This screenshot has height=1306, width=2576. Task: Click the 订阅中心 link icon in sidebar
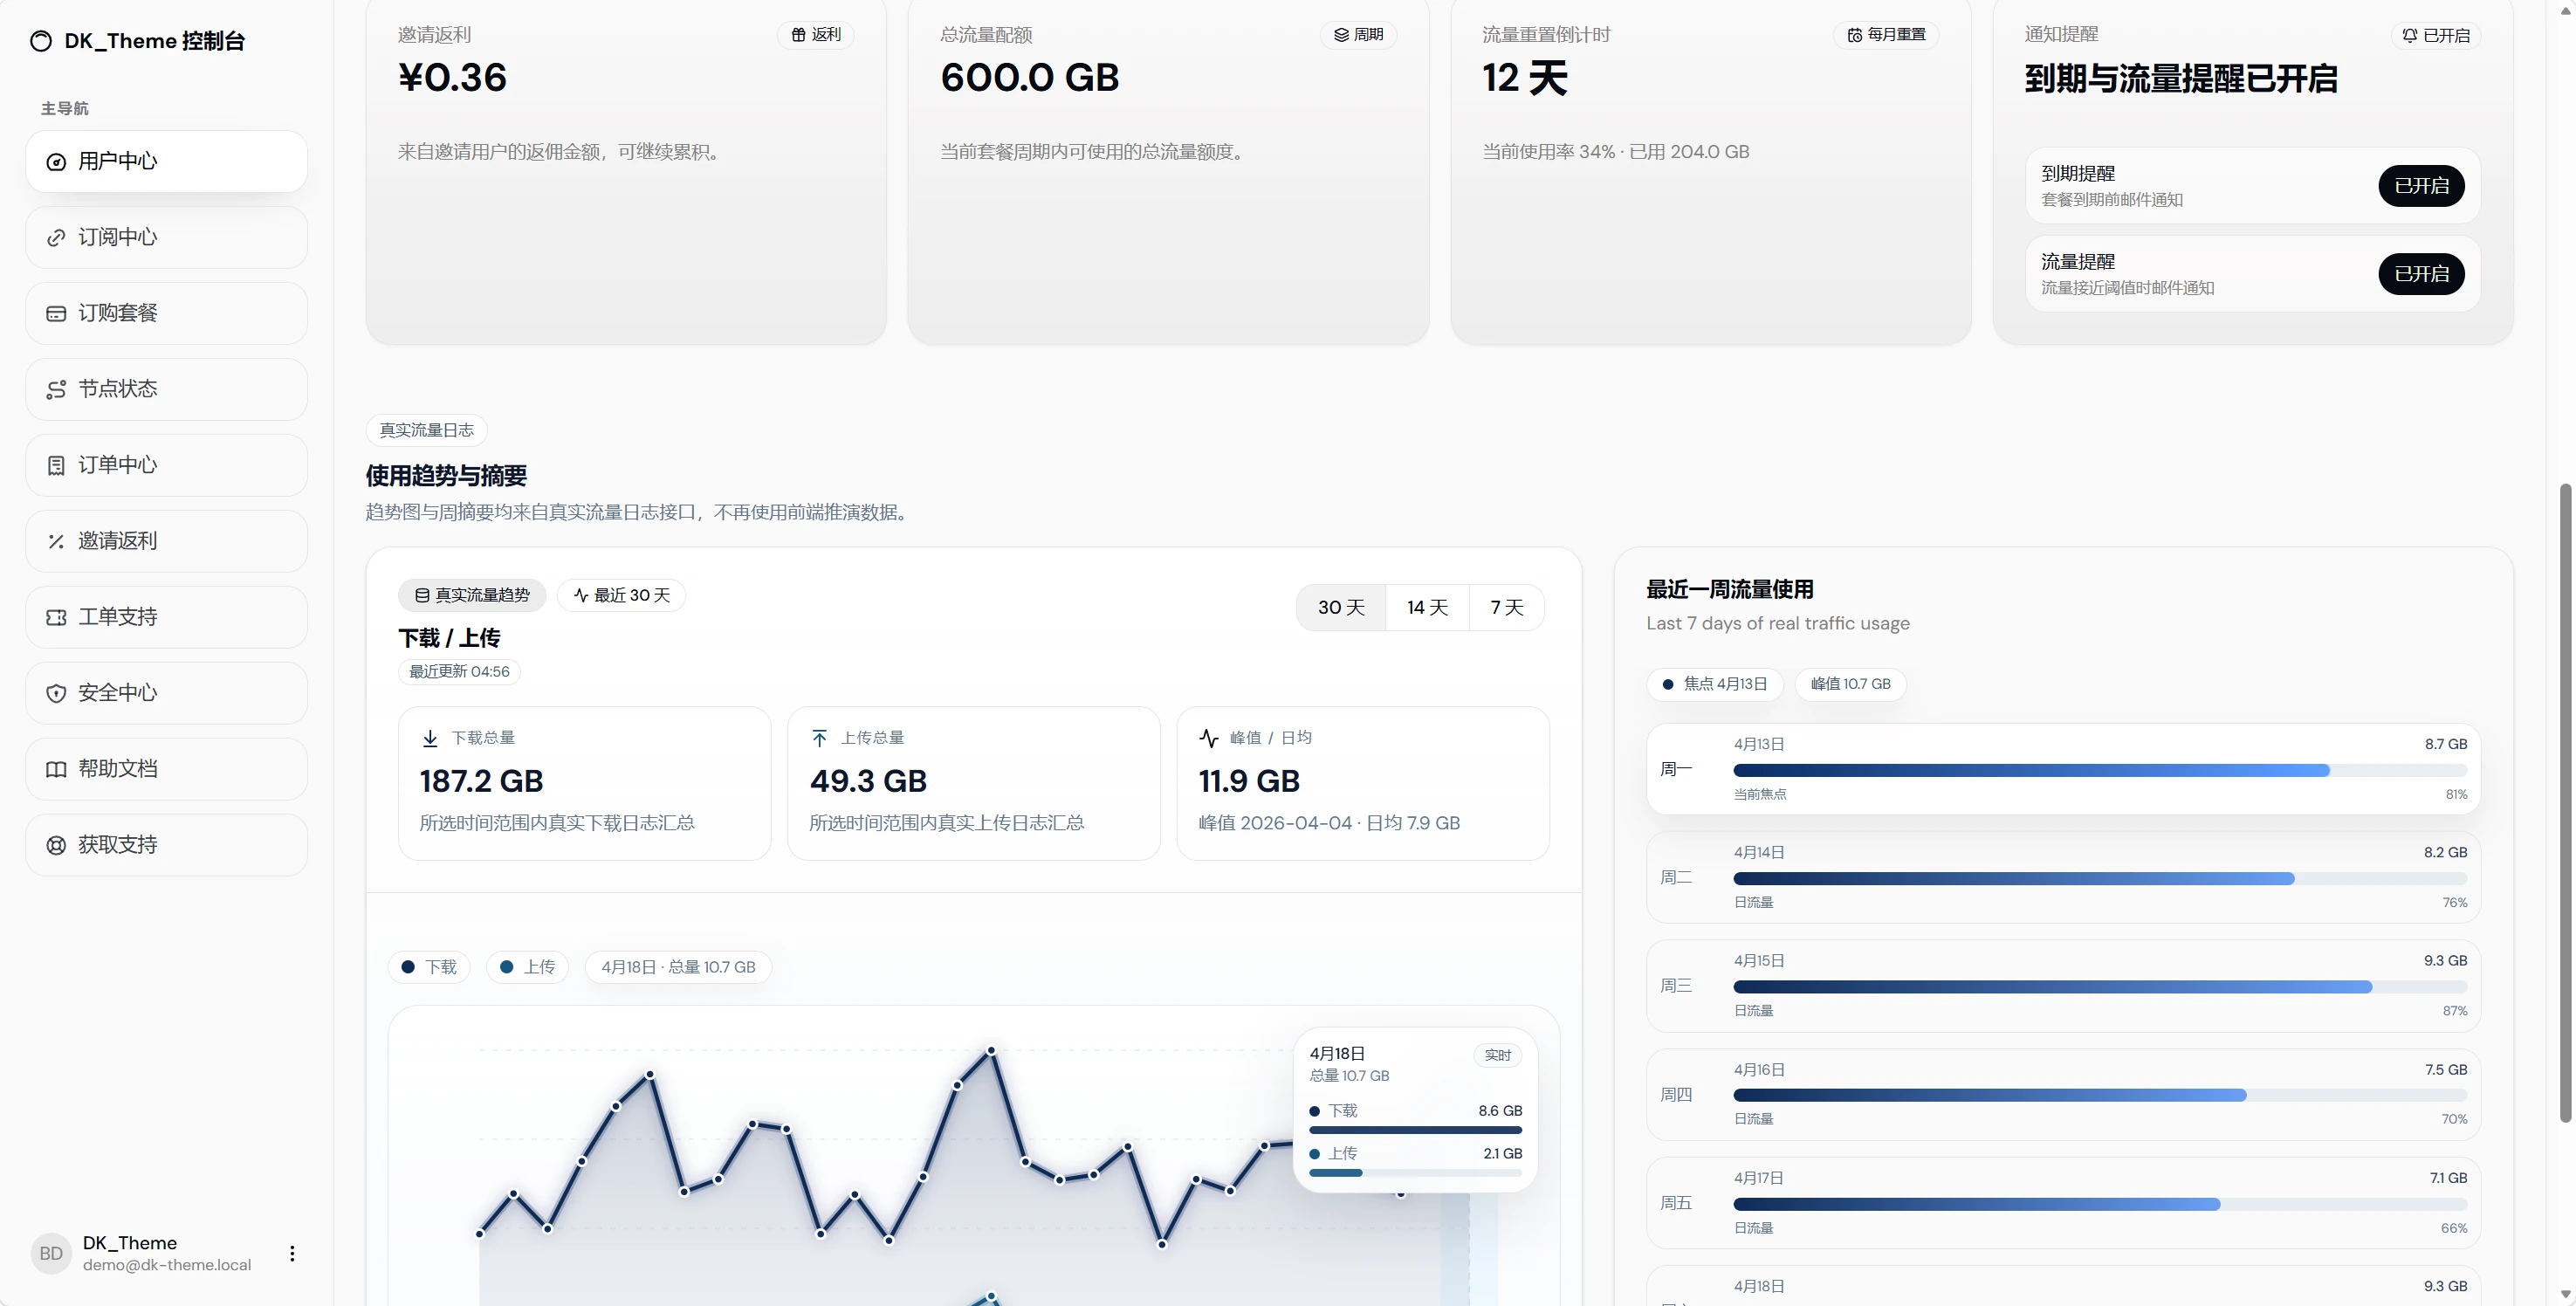[56, 238]
